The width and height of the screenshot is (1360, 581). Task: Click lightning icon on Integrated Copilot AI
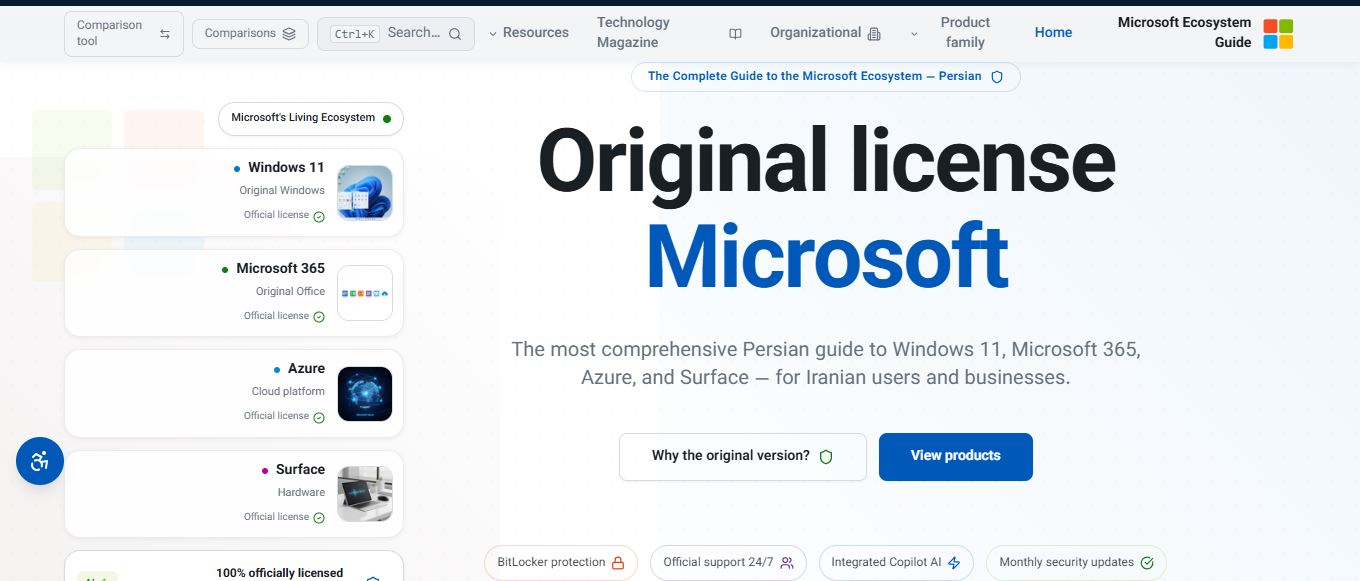(954, 563)
